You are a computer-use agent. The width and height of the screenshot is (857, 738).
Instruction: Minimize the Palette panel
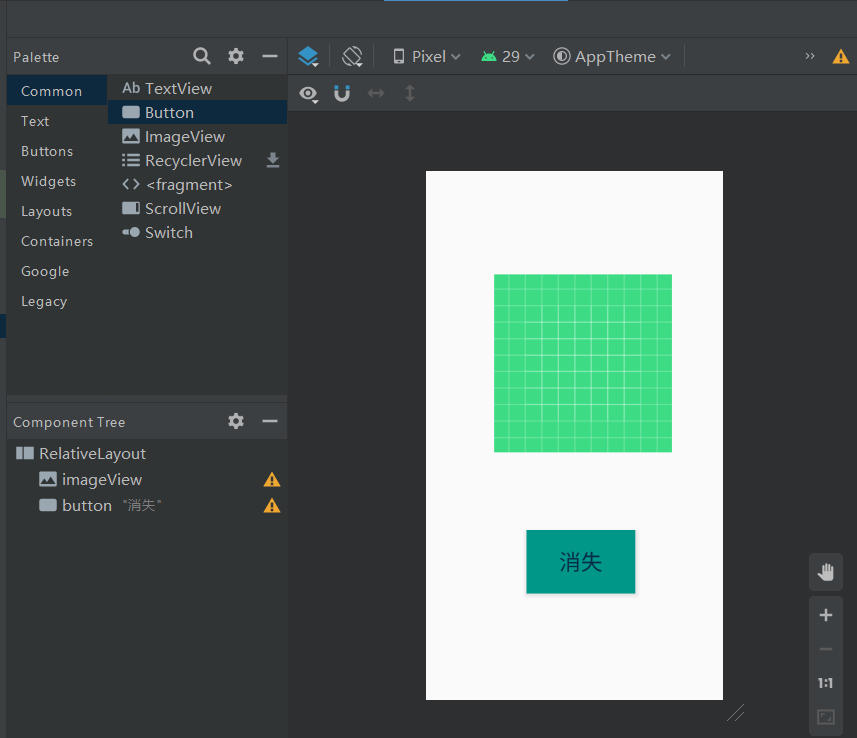point(270,56)
